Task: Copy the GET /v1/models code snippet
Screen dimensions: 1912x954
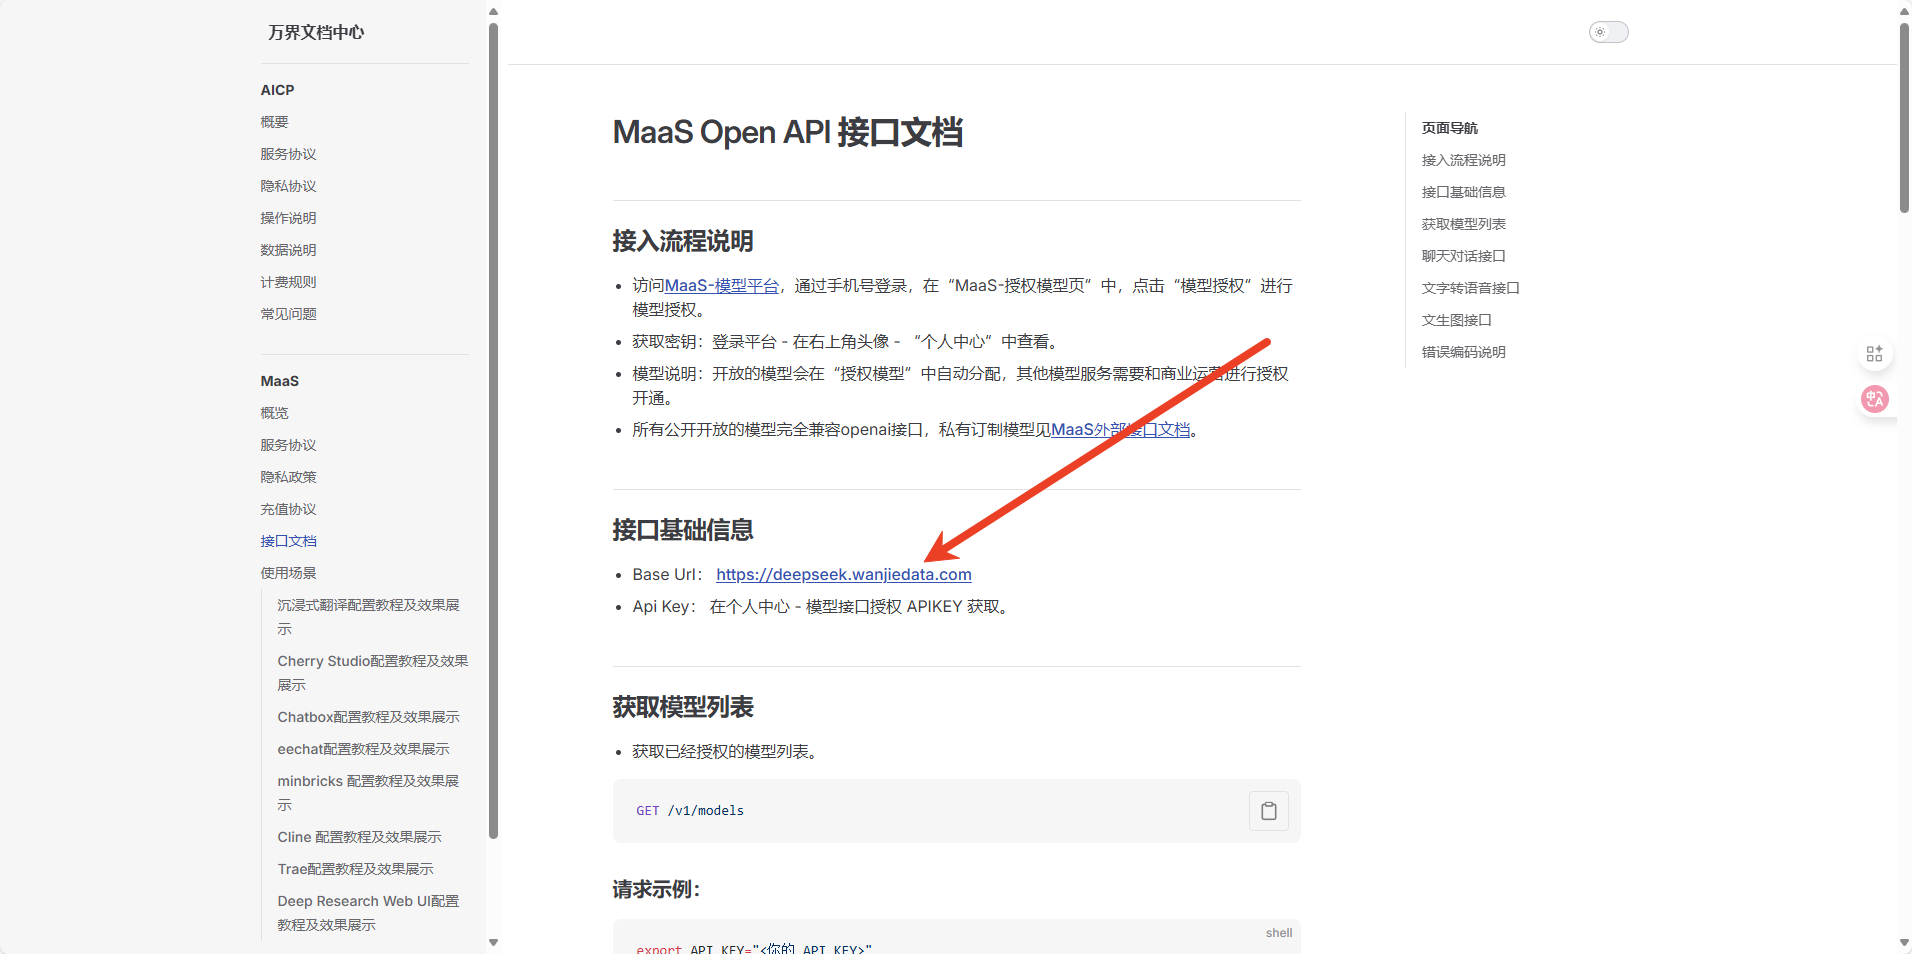Action: (1268, 811)
